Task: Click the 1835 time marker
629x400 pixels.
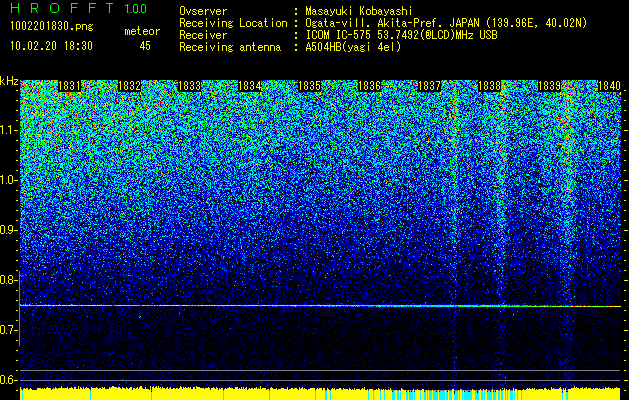Action: (x=309, y=86)
